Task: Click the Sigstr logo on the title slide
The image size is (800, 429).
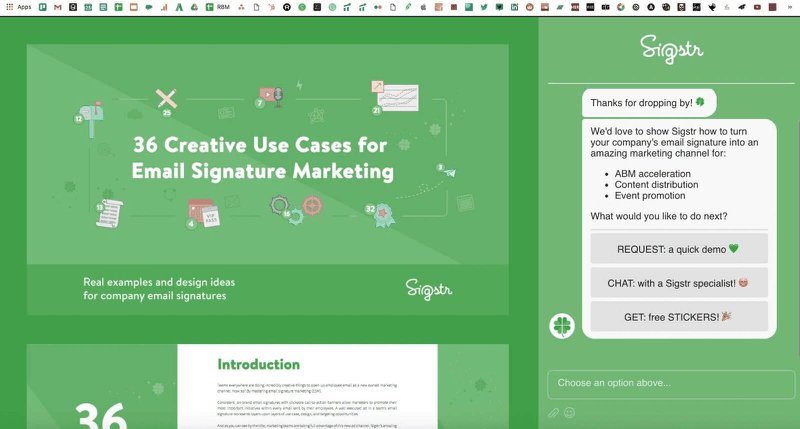Action: point(429,289)
